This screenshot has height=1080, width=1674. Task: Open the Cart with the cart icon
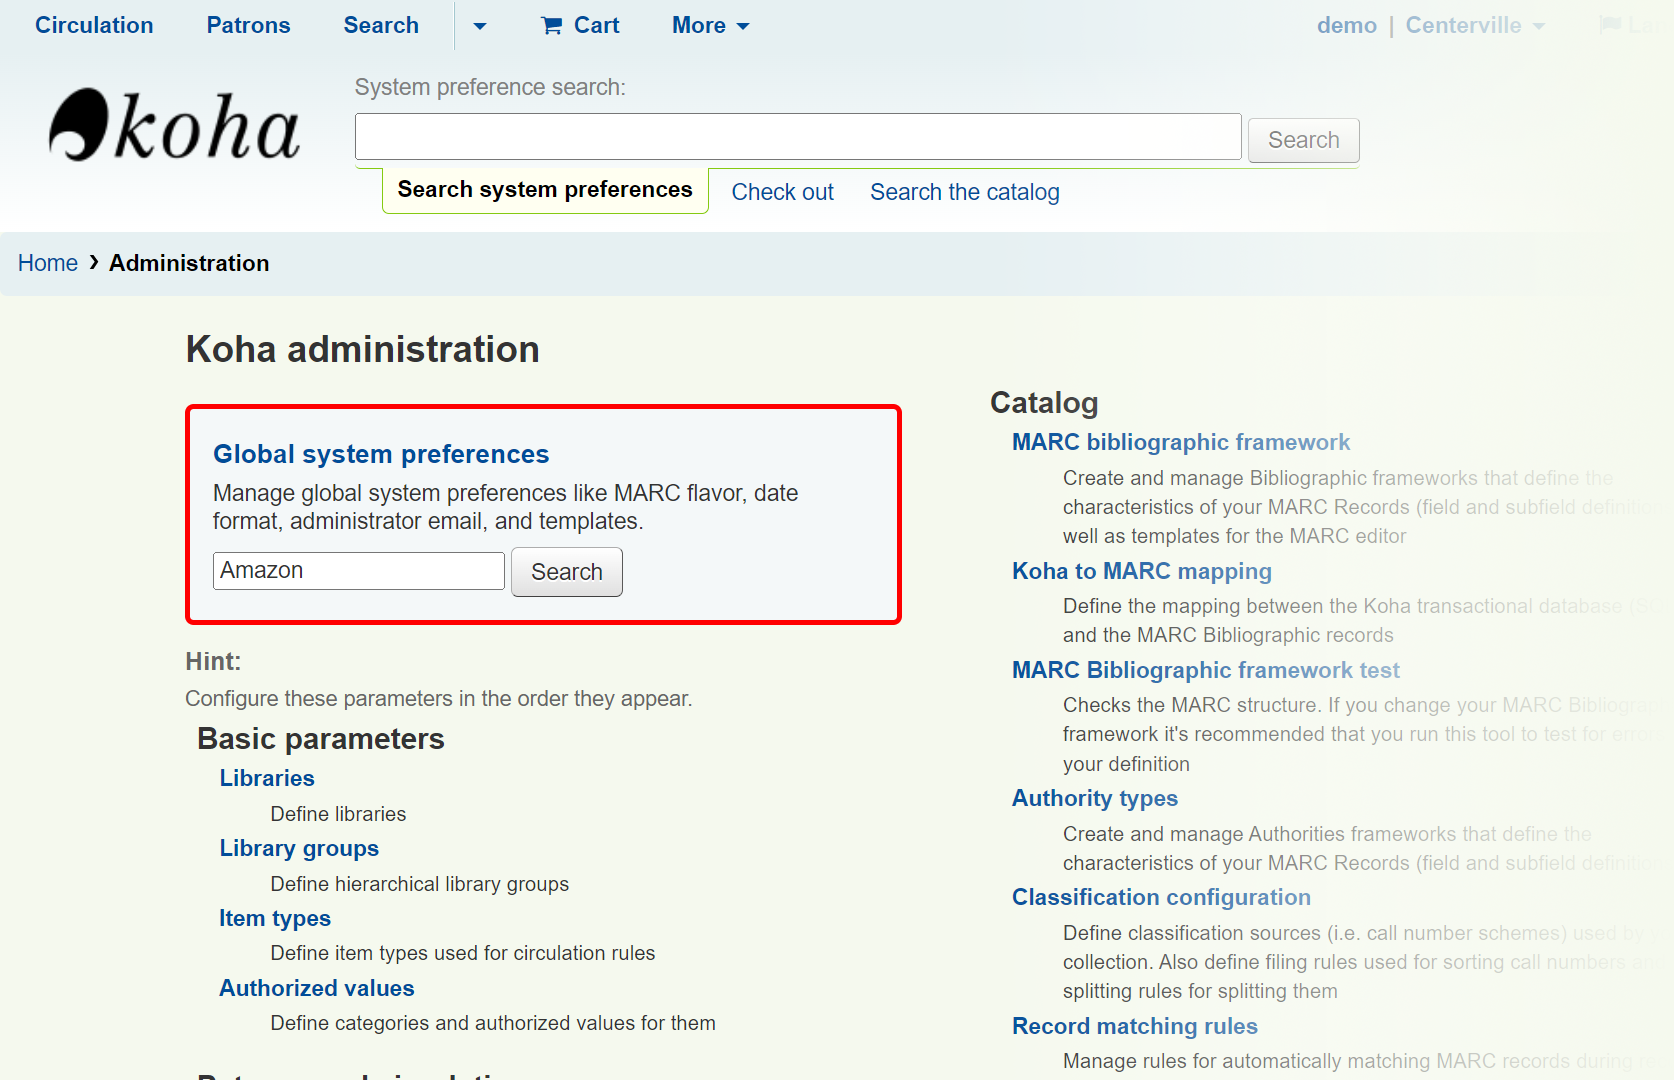click(580, 25)
